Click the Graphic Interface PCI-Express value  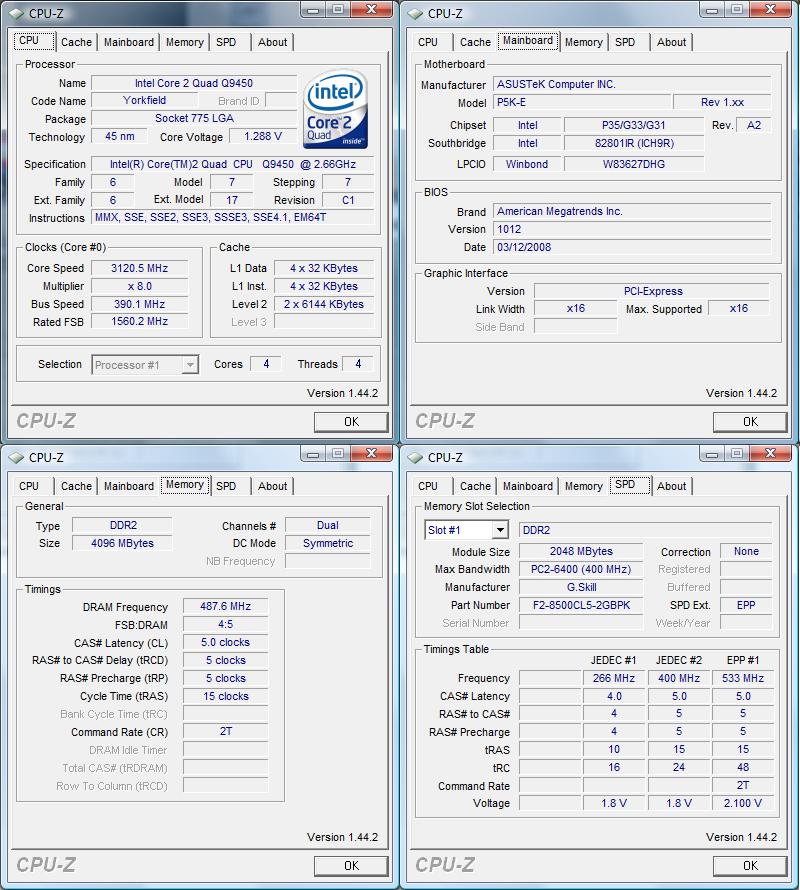point(652,291)
